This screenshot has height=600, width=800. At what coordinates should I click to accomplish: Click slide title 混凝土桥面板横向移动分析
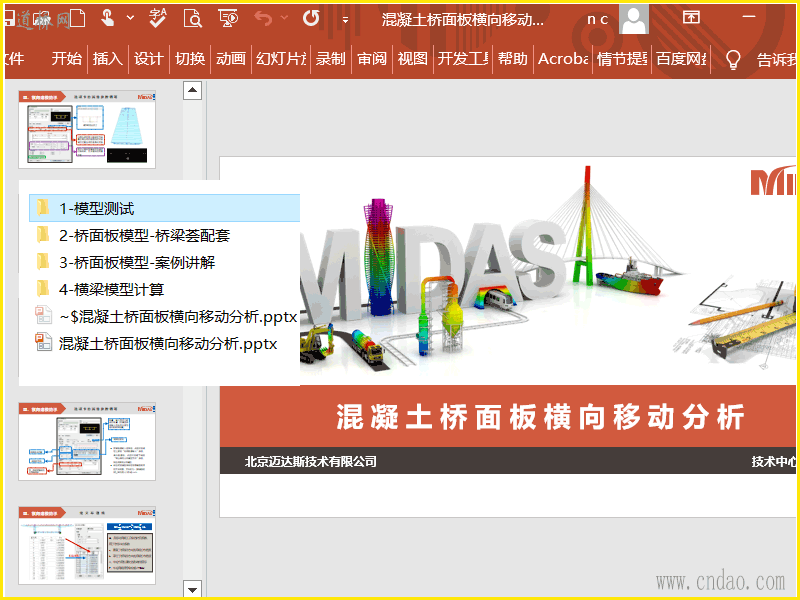pyautogui.click(x=540, y=417)
